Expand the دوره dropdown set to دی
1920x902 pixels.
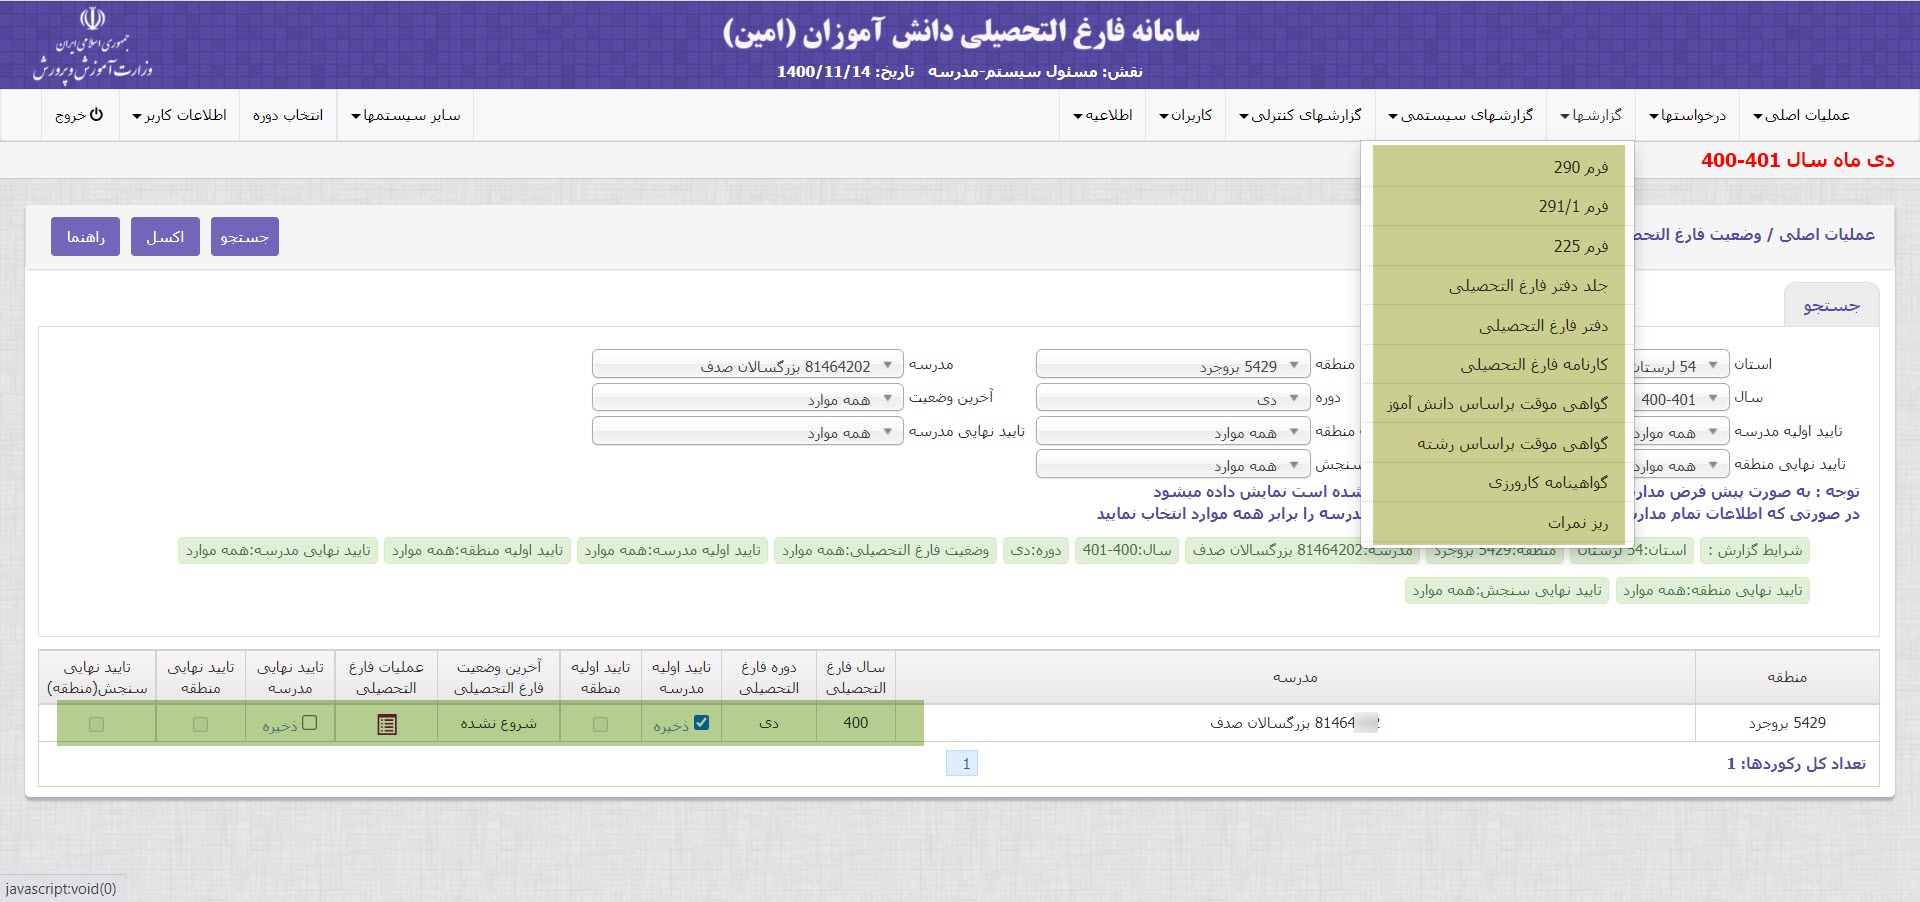pos(1172,398)
